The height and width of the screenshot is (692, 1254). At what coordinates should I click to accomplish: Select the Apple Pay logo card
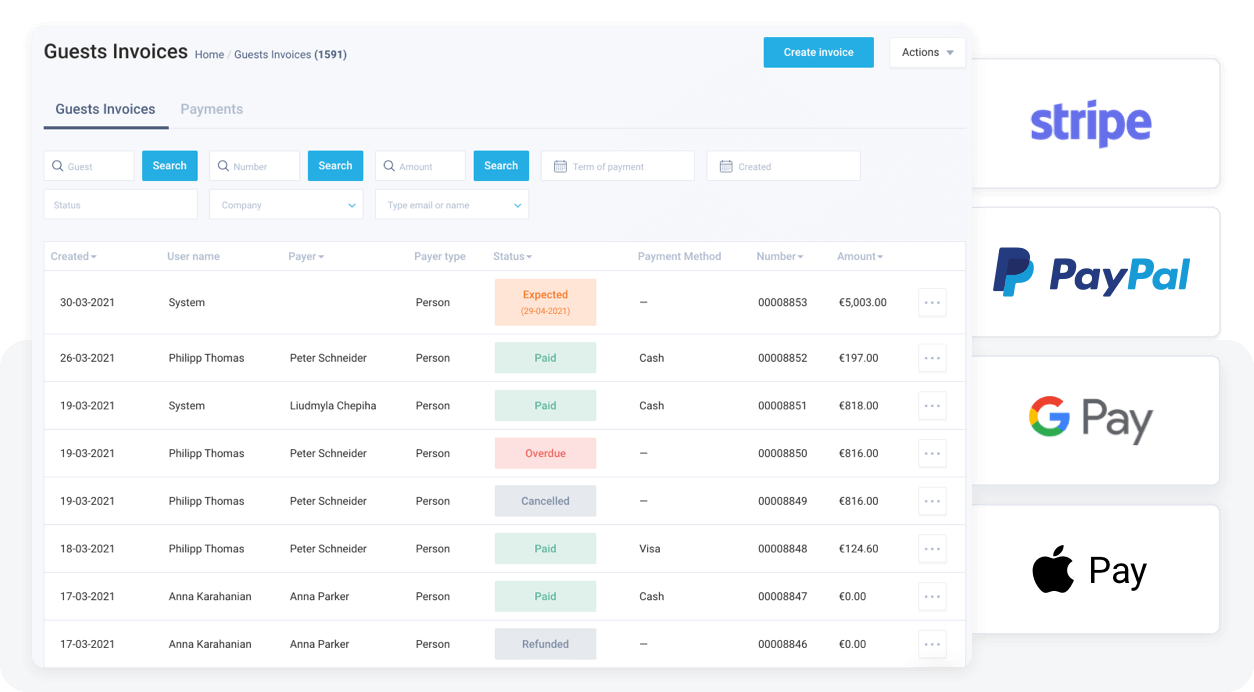[1096, 570]
